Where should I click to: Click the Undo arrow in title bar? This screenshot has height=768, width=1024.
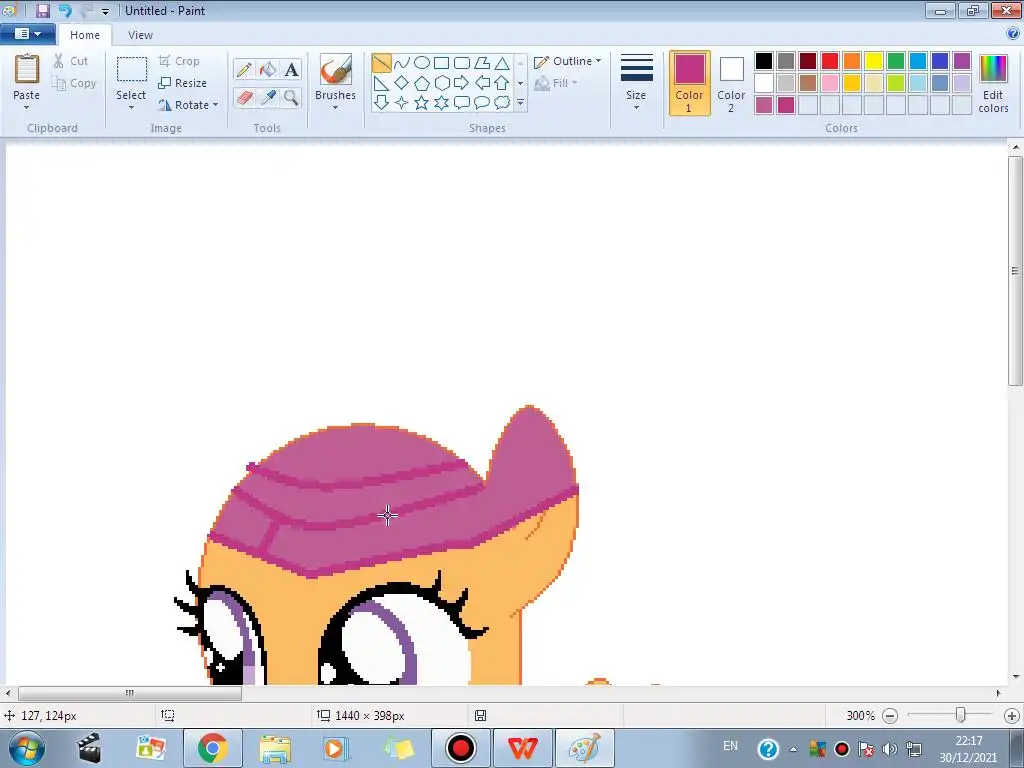[x=65, y=10]
